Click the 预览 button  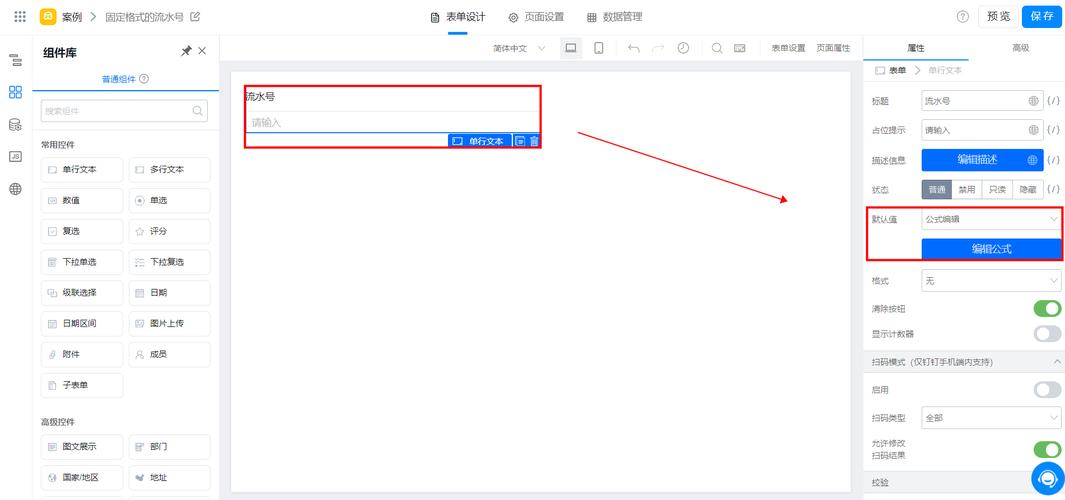point(998,17)
